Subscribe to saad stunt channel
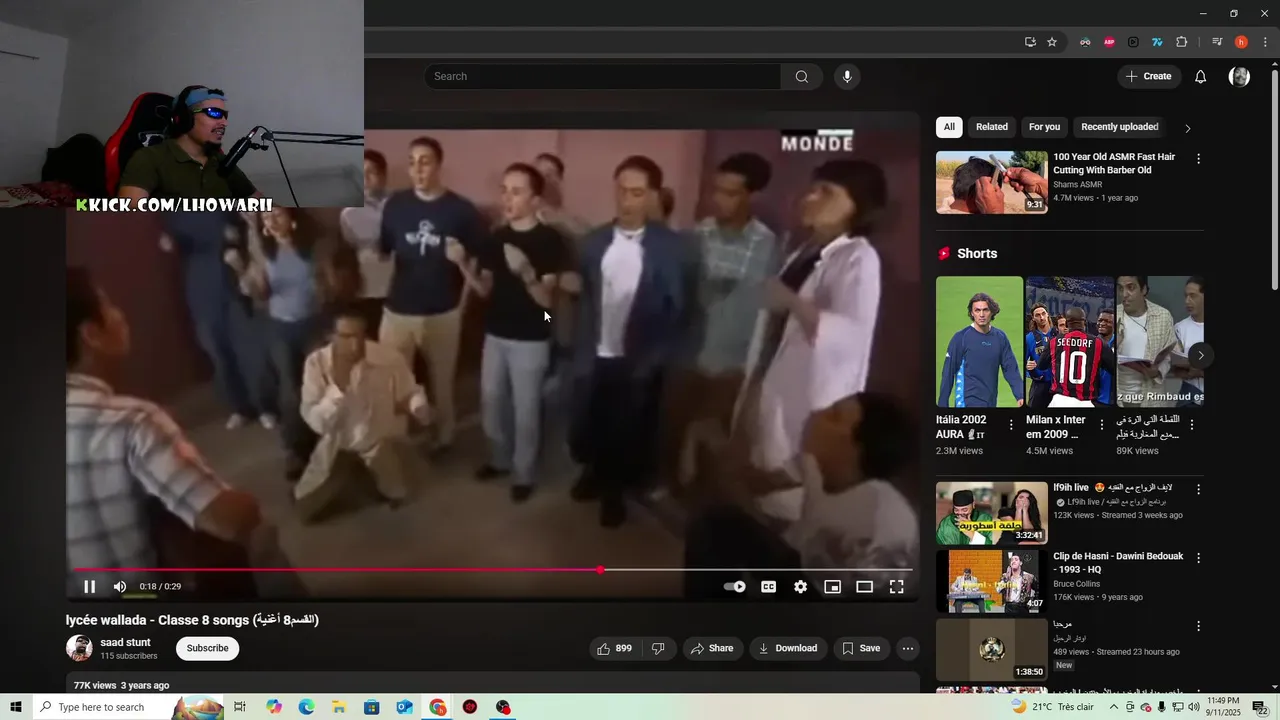 tap(208, 648)
